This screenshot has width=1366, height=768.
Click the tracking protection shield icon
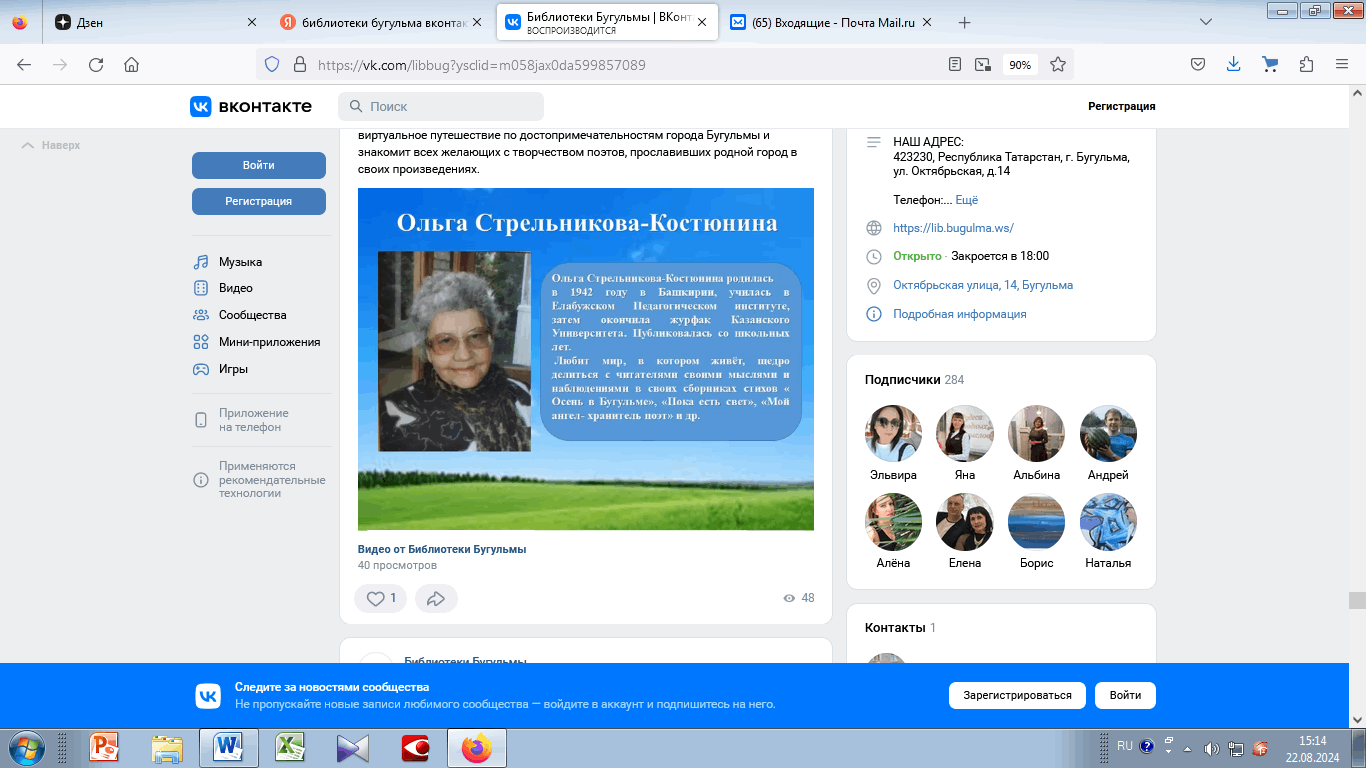coord(271,64)
